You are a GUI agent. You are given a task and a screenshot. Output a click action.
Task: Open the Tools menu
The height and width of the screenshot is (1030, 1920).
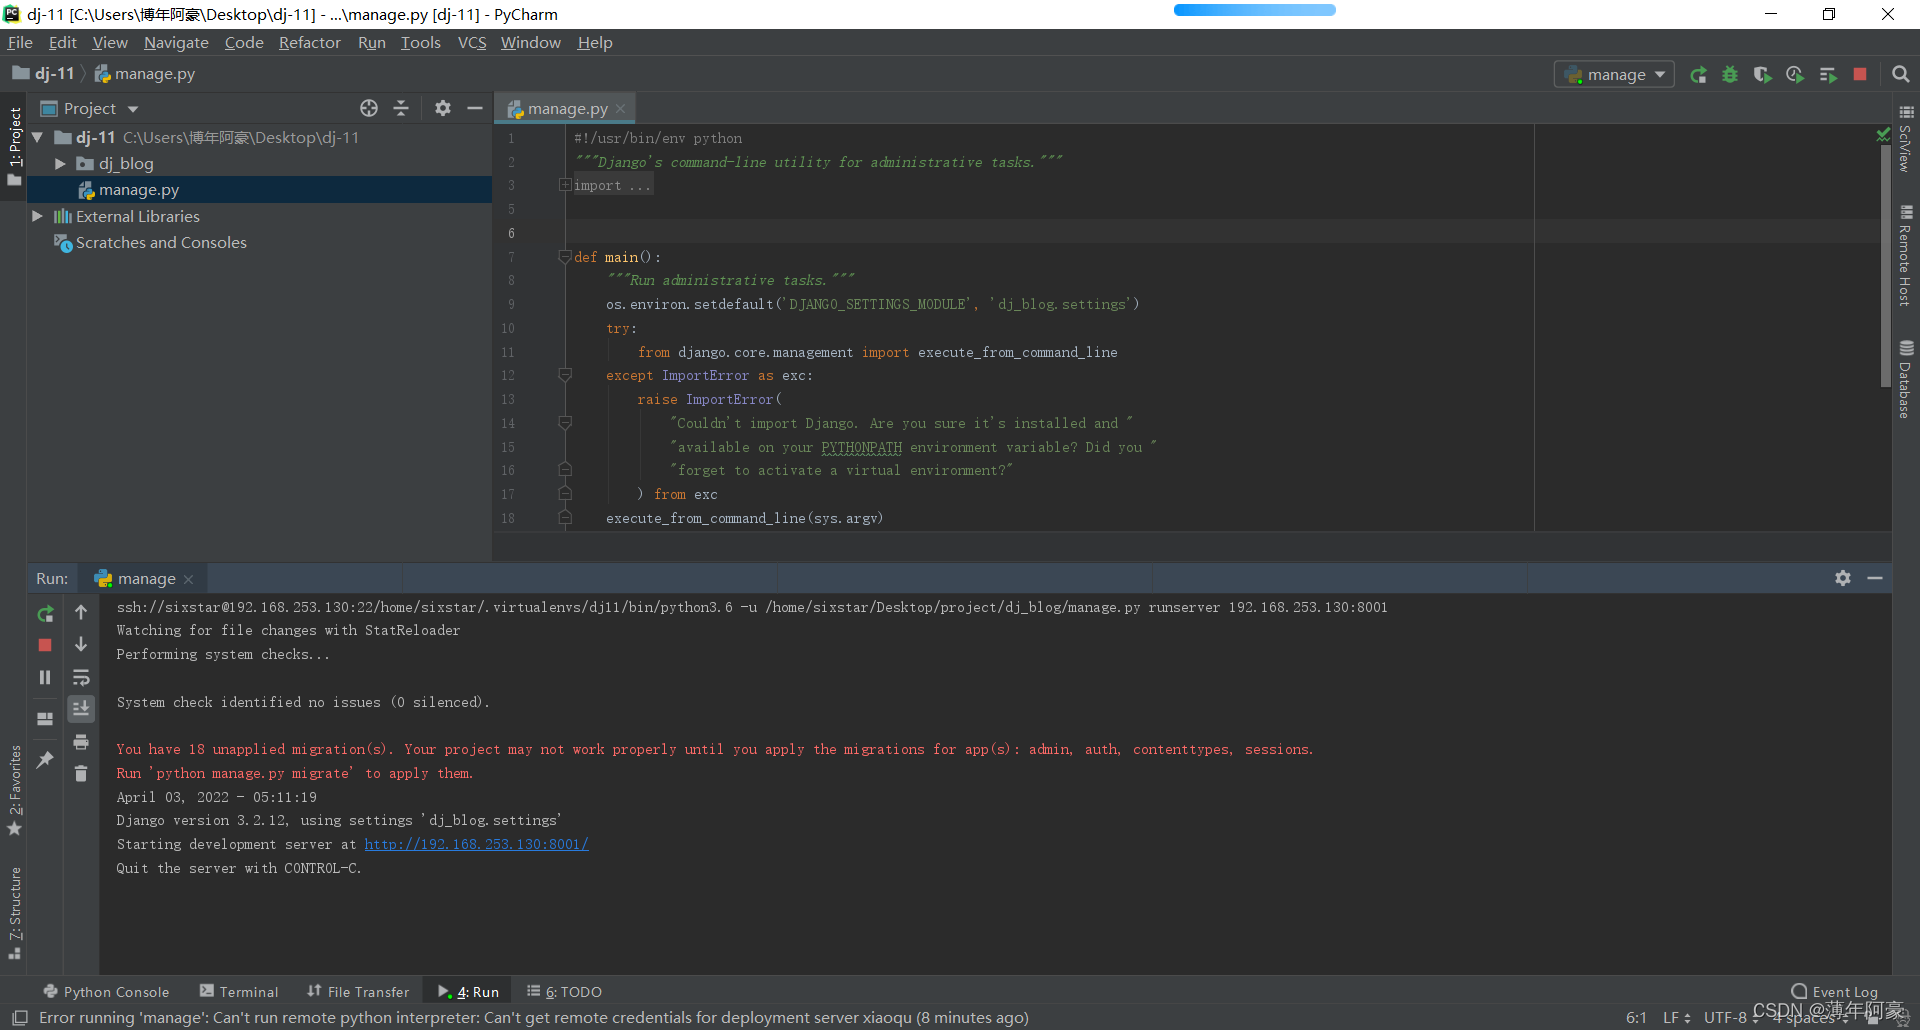click(x=420, y=43)
